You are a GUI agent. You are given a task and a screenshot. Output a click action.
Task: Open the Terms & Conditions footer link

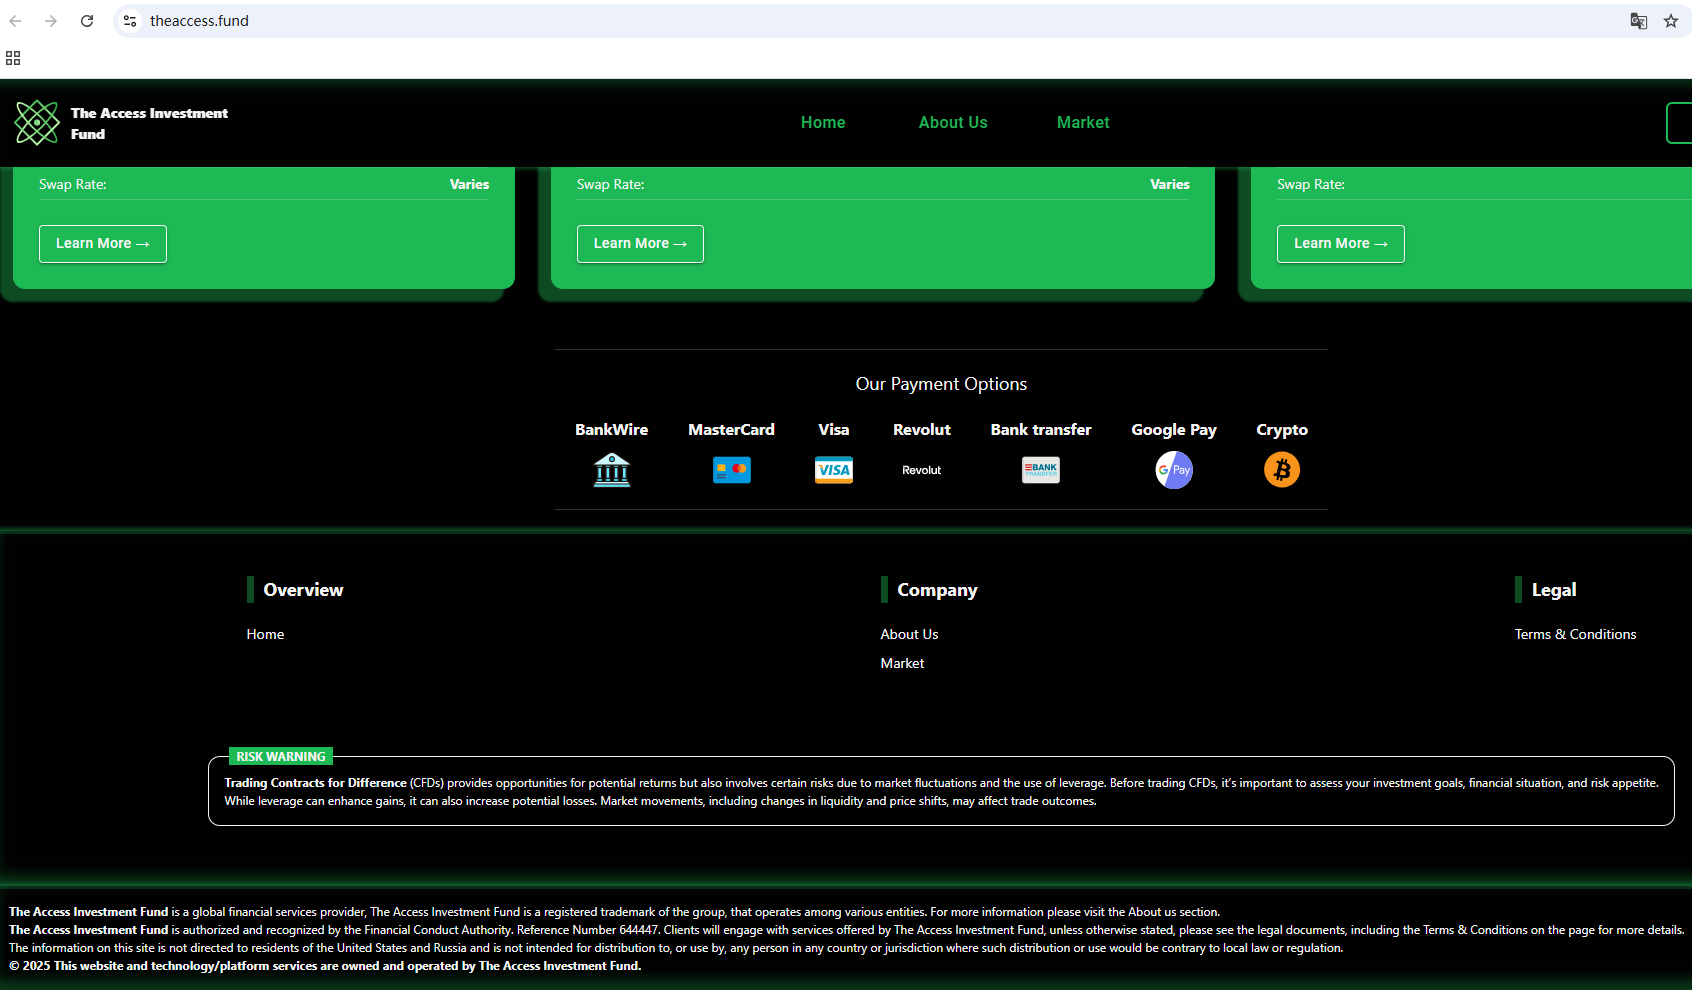(1574, 635)
